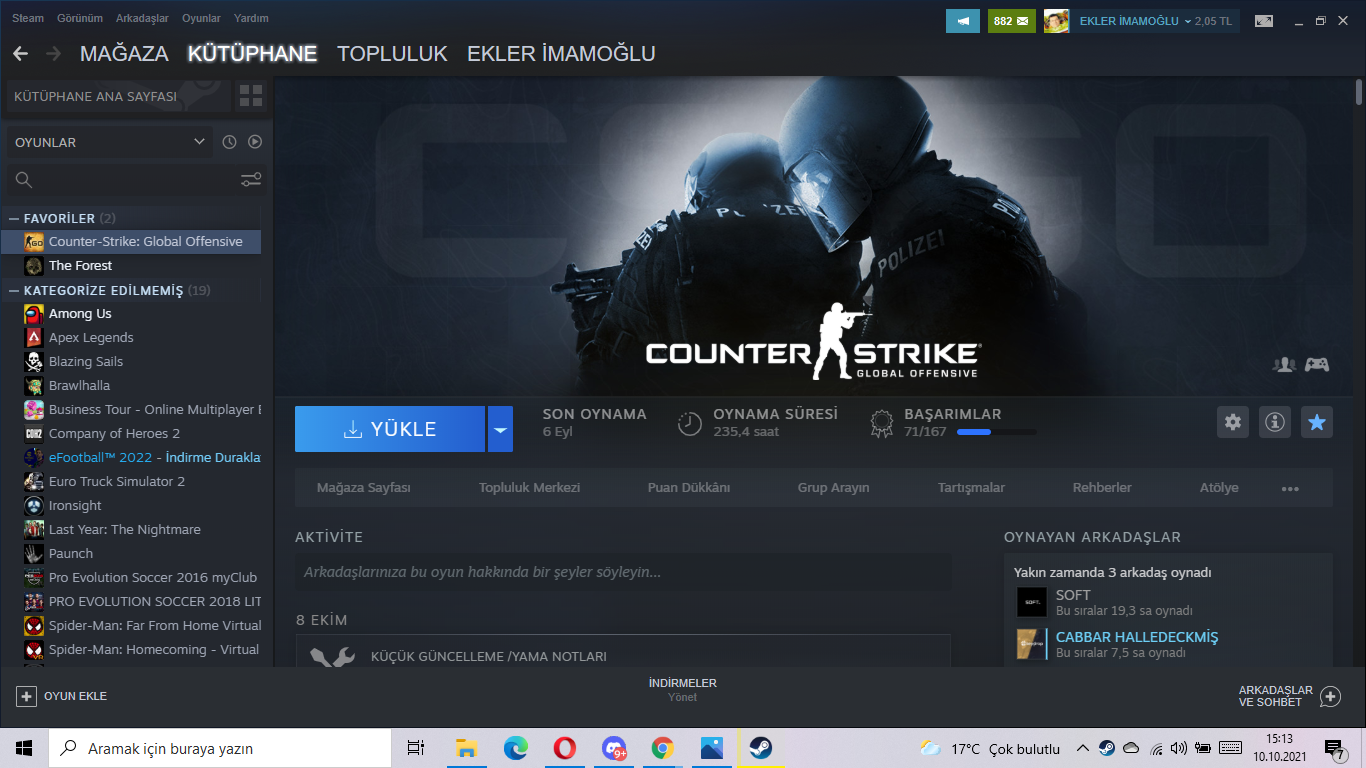Image resolution: width=1366 pixels, height=768 pixels.
Task: Click the multiplayer friends icon on banner
Action: [x=1284, y=364]
